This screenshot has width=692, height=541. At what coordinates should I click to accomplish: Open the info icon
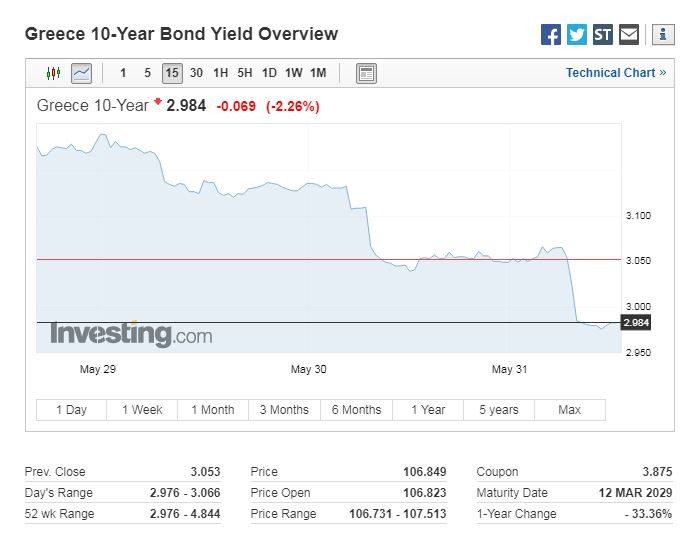pos(663,34)
